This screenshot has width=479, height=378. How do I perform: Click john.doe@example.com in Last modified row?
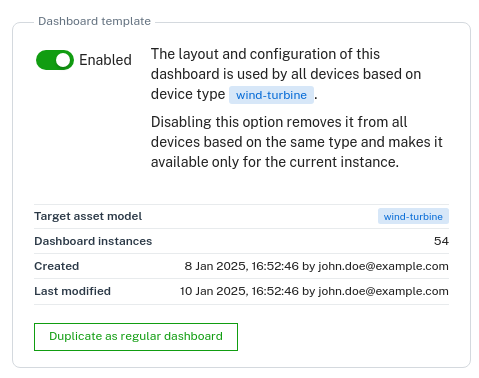[383, 291]
